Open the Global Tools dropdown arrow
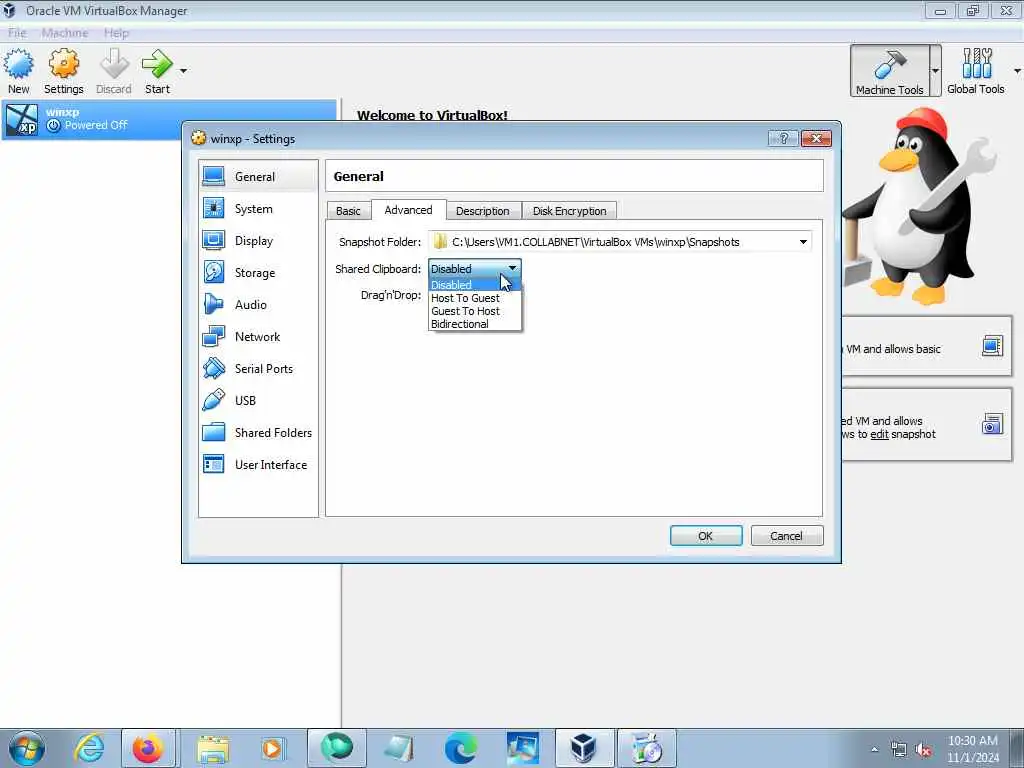1024x768 pixels. tap(1017, 71)
